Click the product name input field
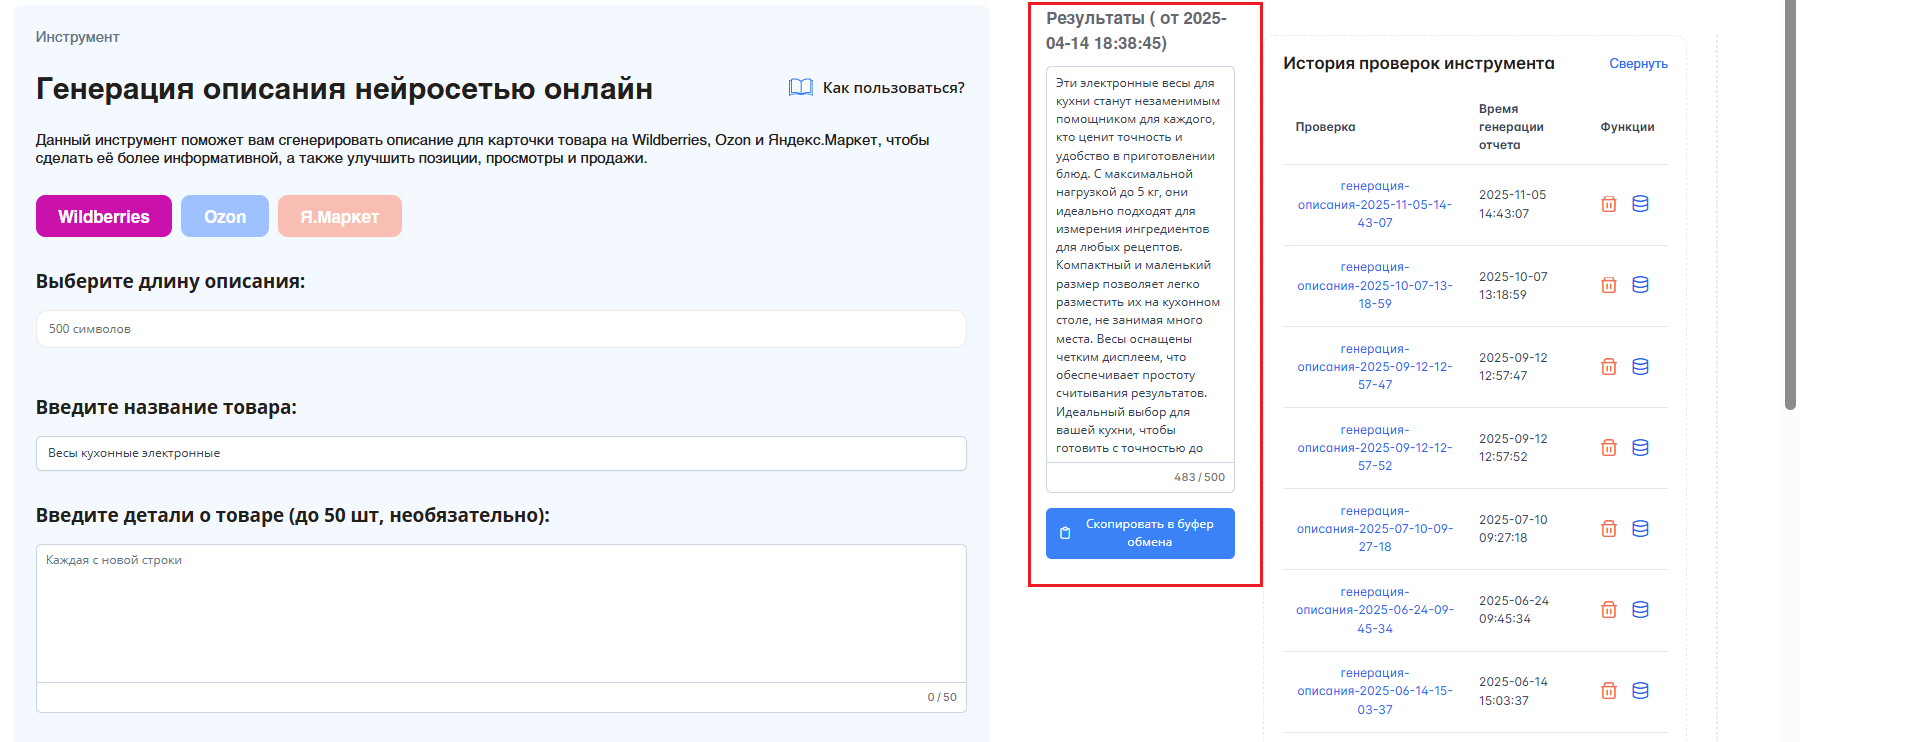1920x742 pixels. tap(500, 453)
